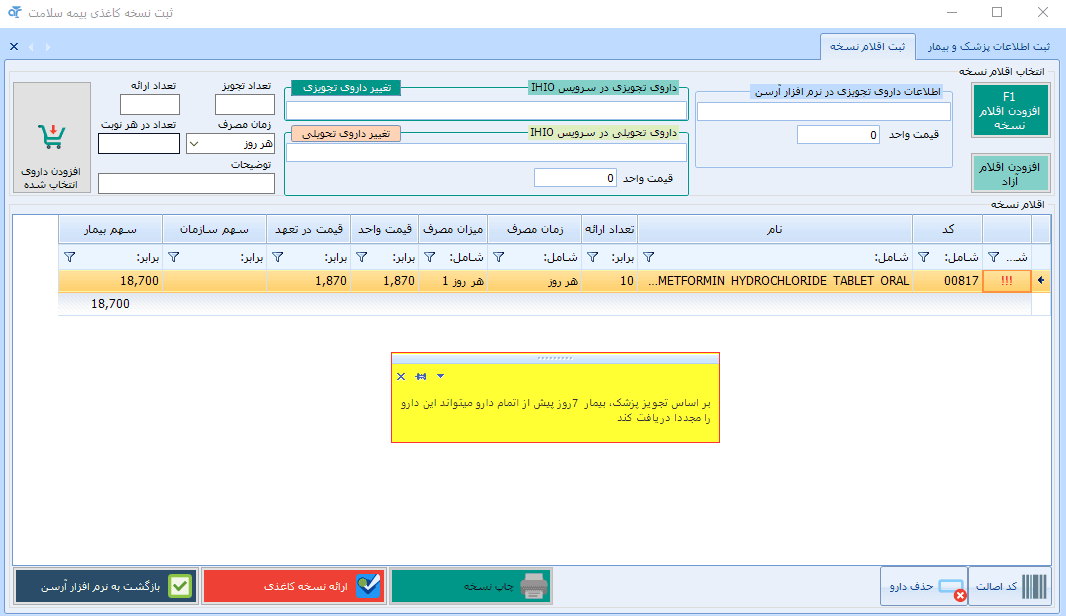Screen dimensions: 1066x616
Task: Click تغییر داروی تجویزی button
Action: (346, 88)
